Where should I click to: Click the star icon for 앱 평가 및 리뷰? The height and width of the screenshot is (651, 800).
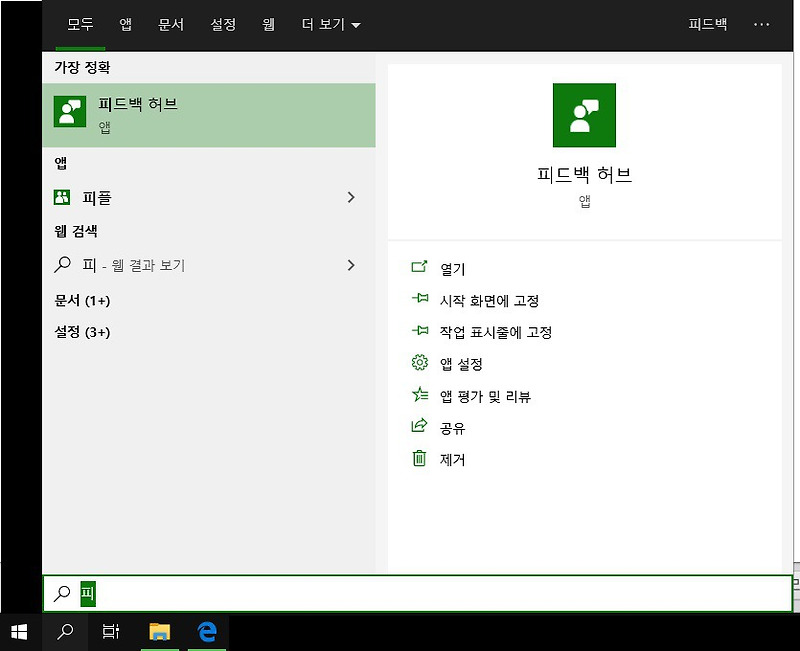click(420, 394)
